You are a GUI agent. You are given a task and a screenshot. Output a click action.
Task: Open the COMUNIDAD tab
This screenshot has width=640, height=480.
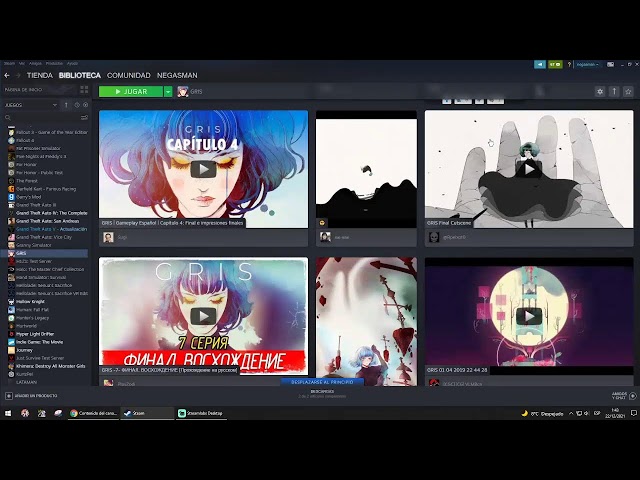pos(129,76)
